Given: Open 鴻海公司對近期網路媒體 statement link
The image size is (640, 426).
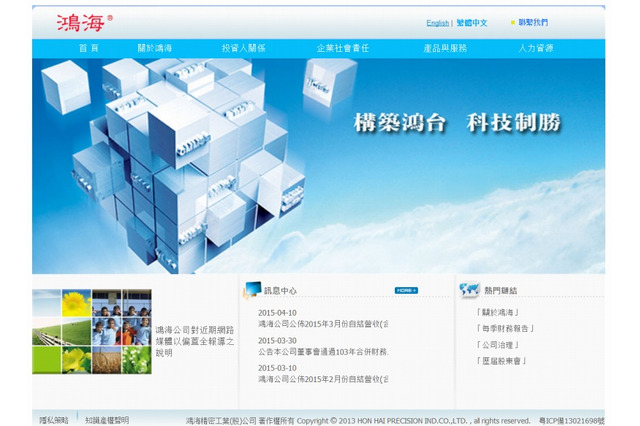Looking at the screenshot, I should click(x=195, y=341).
